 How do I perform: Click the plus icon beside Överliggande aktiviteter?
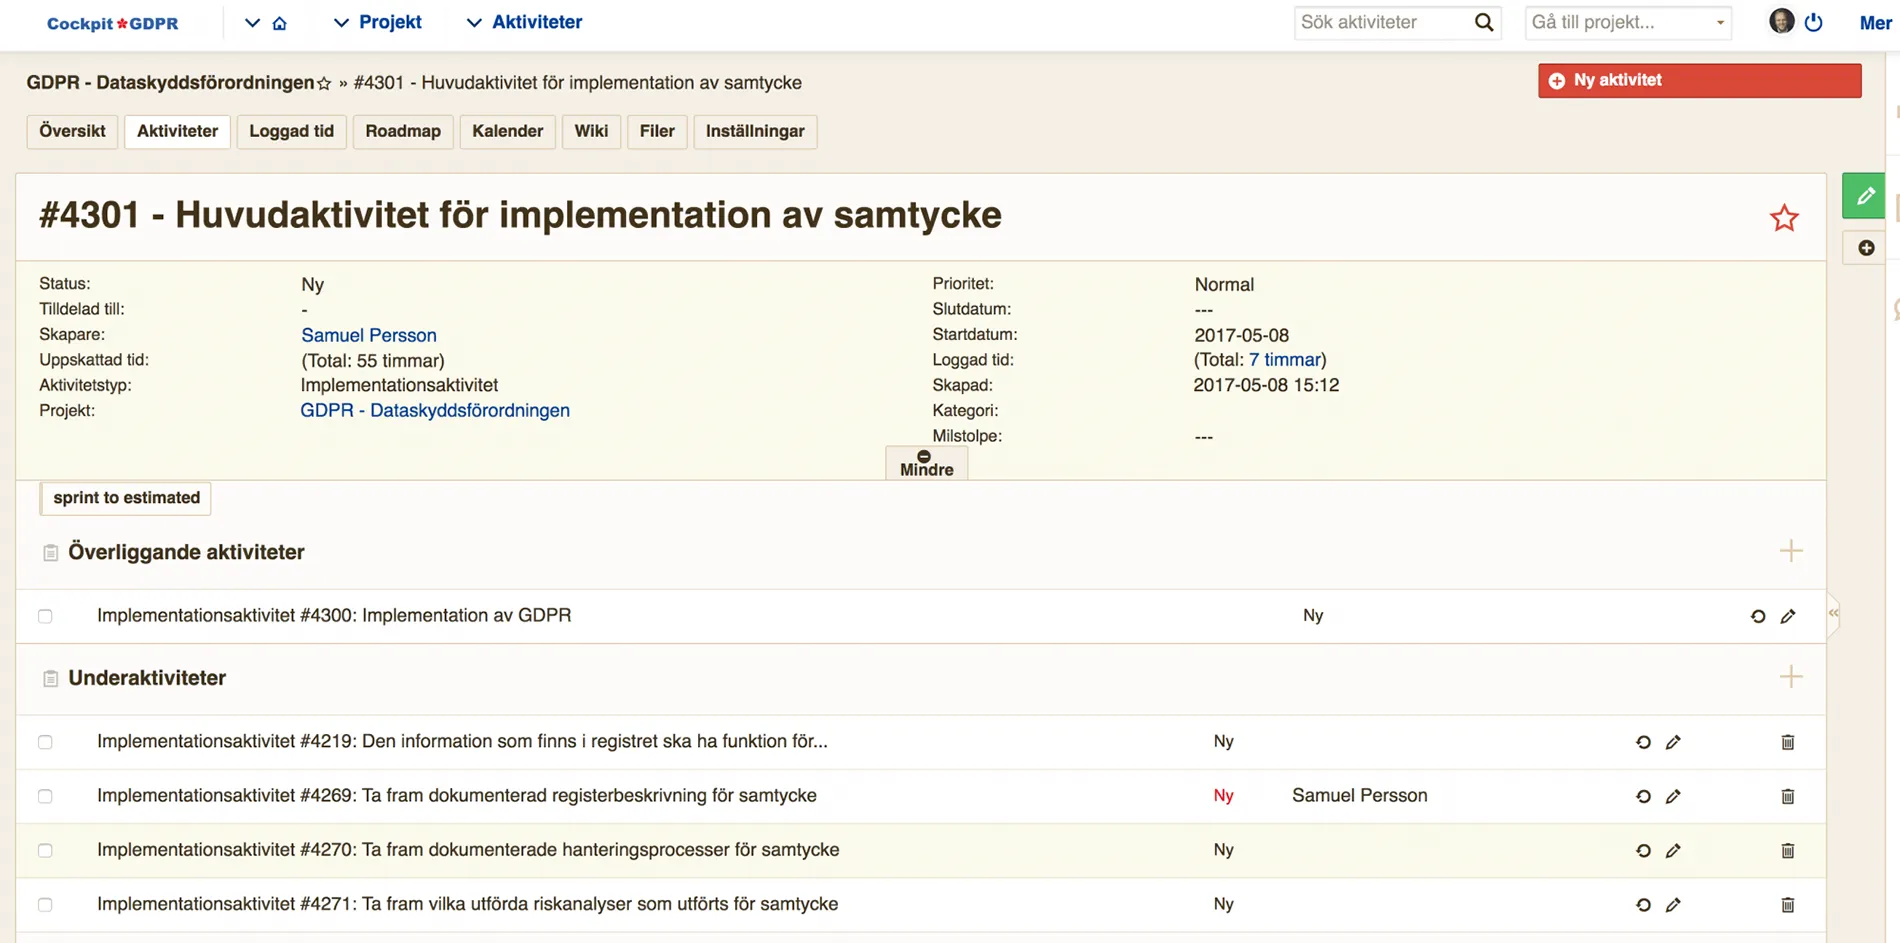click(x=1791, y=551)
